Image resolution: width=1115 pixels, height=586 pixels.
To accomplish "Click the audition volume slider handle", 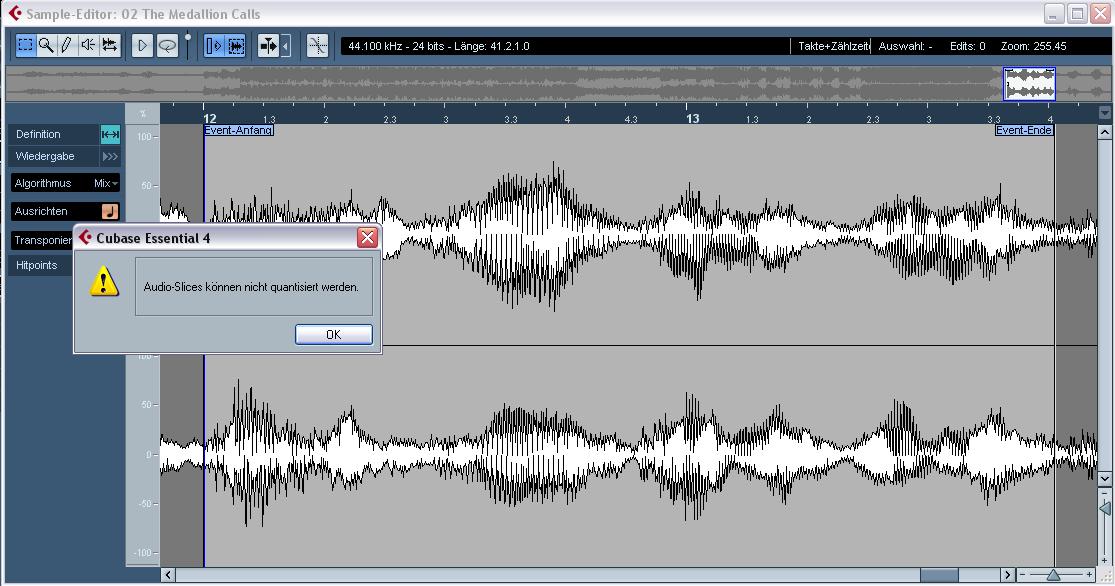I will [x=188, y=36].
